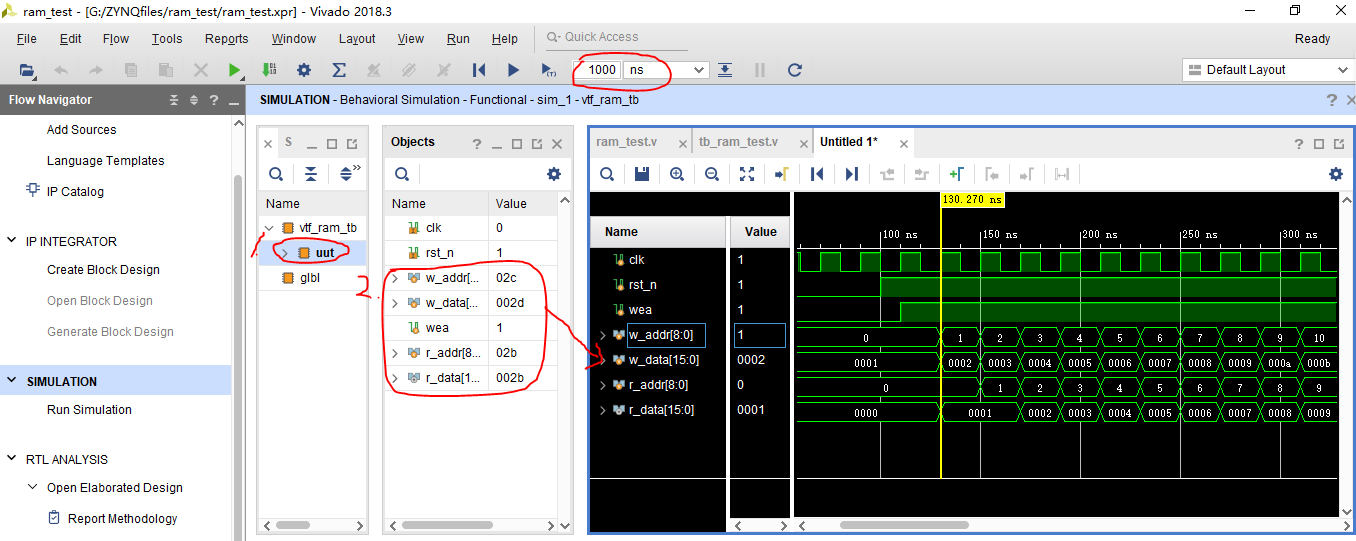Click waveform Zoom Fit icon
Viewport: 1356px width, 541px height.
click(747, 174)
